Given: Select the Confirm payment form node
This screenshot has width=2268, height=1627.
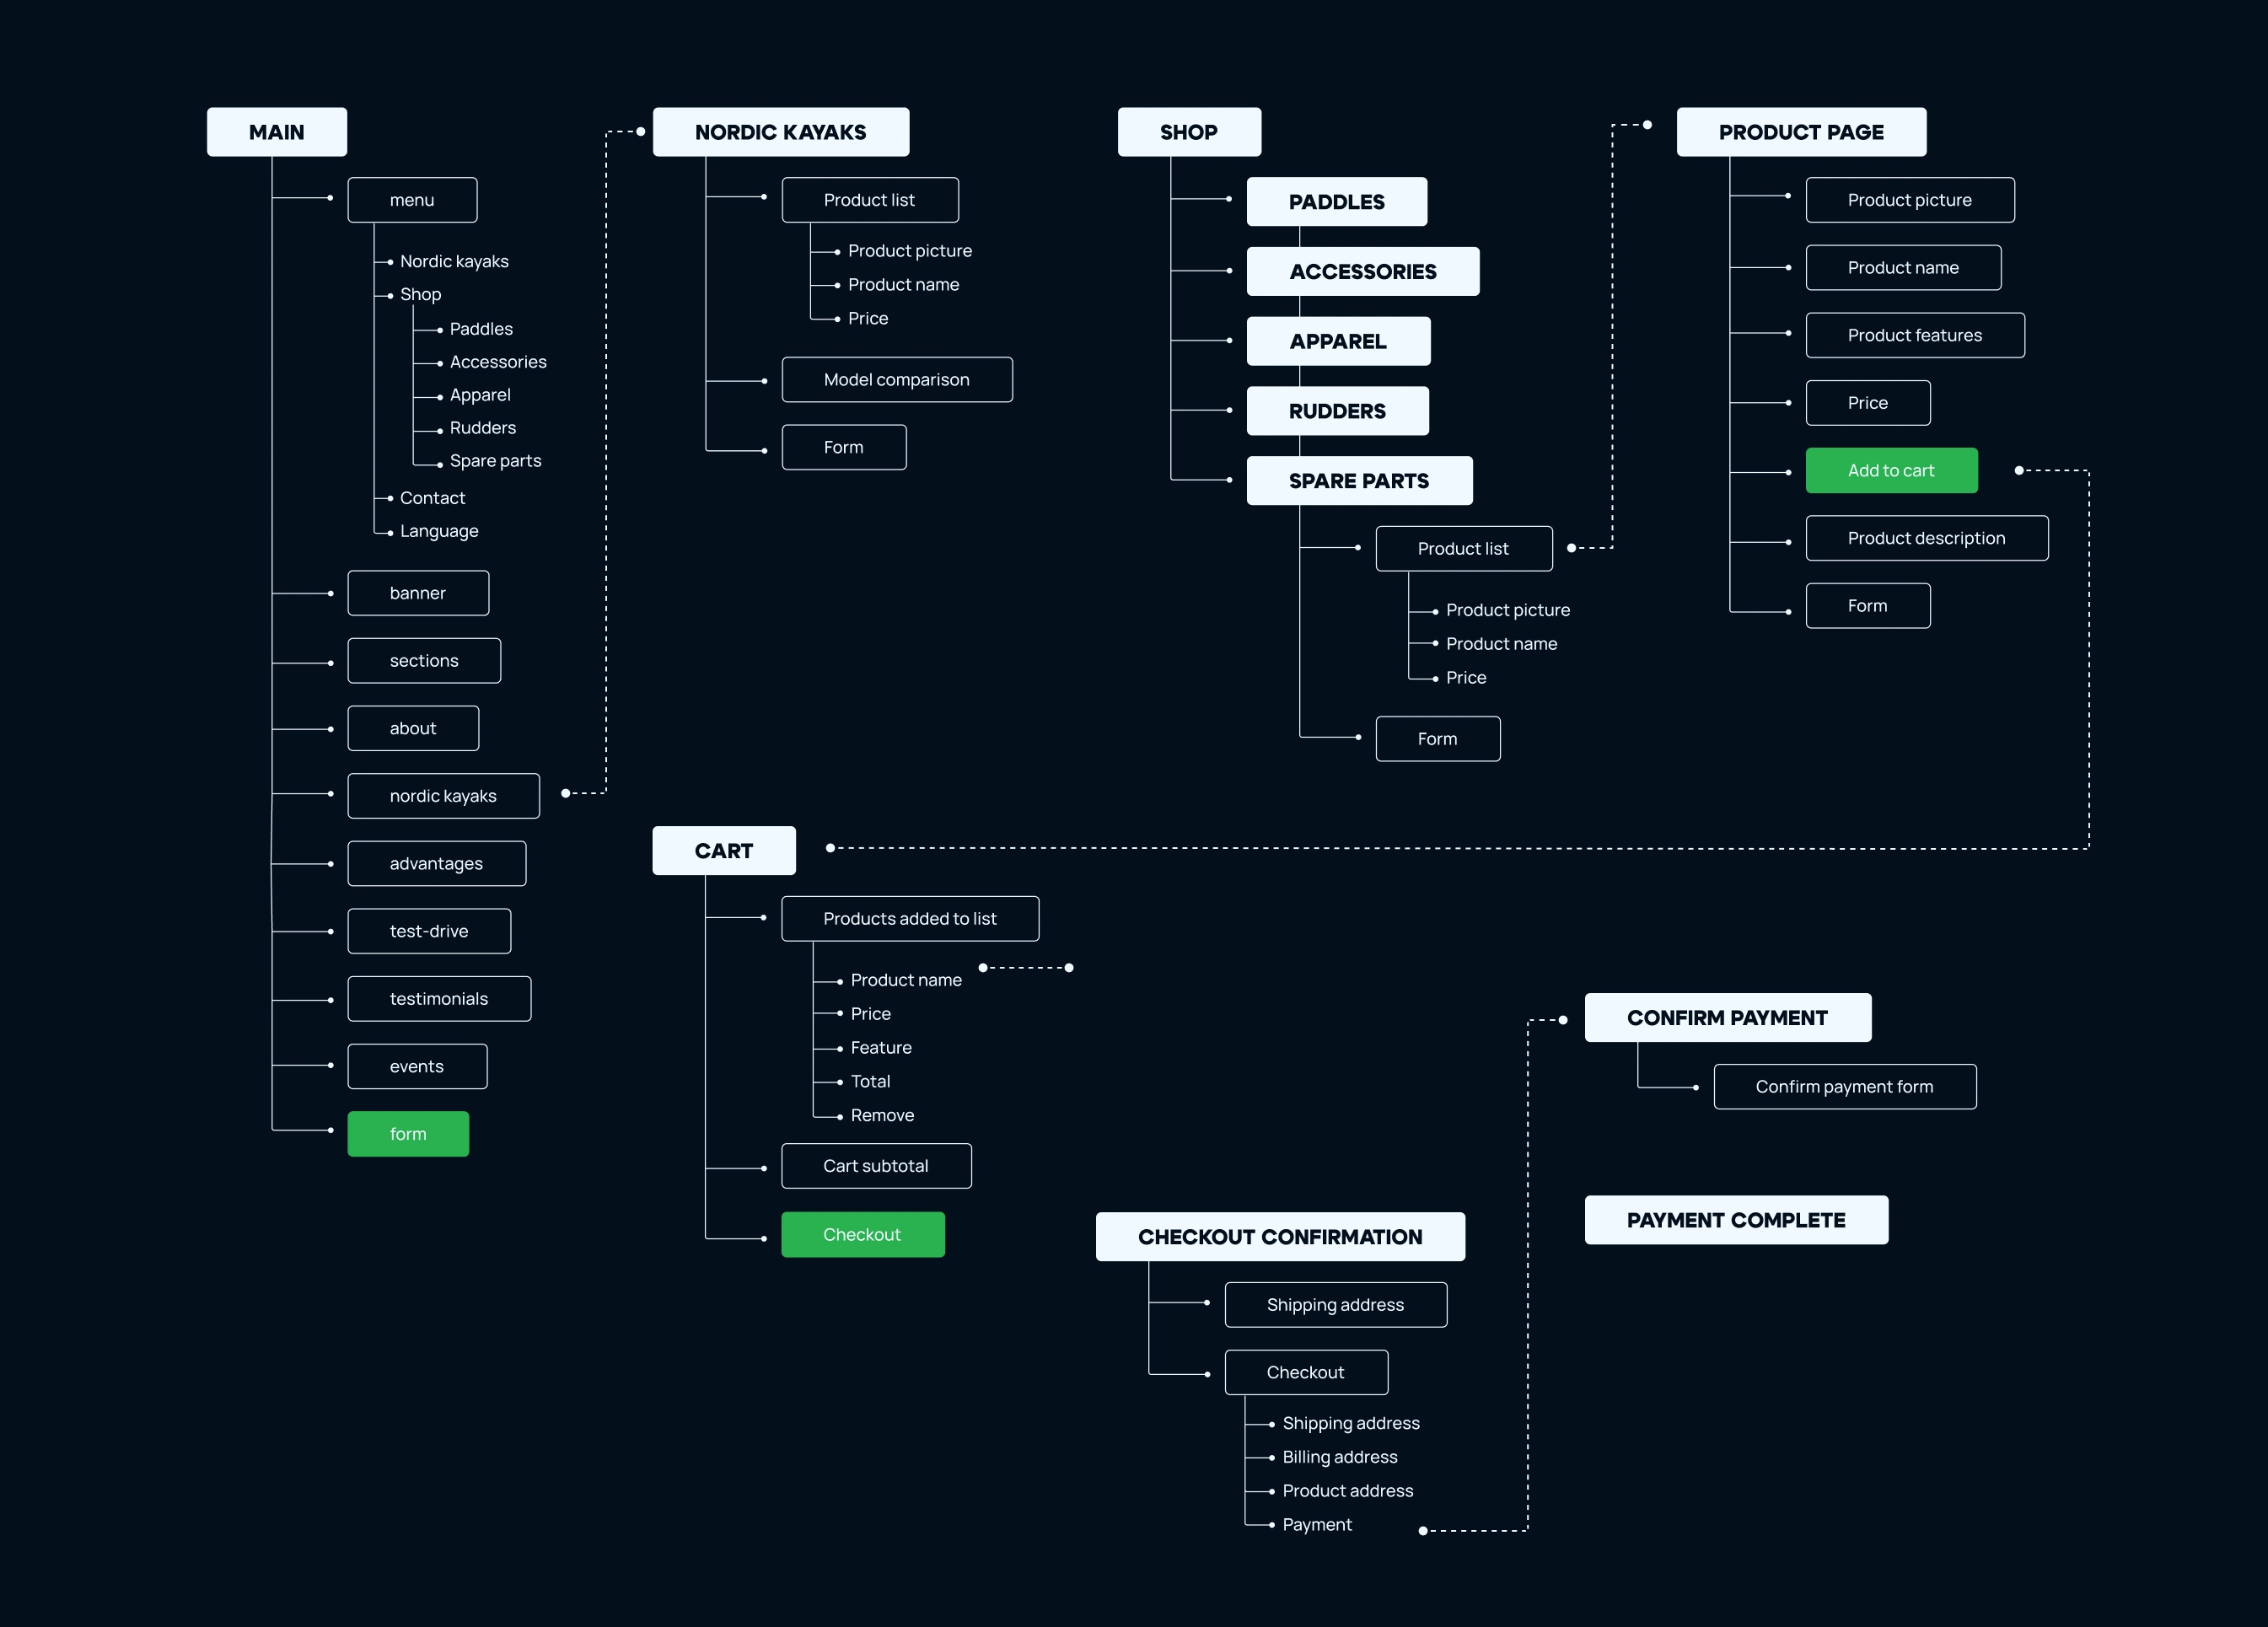Looking at the screenshot, I should tap(1844, 1087).
